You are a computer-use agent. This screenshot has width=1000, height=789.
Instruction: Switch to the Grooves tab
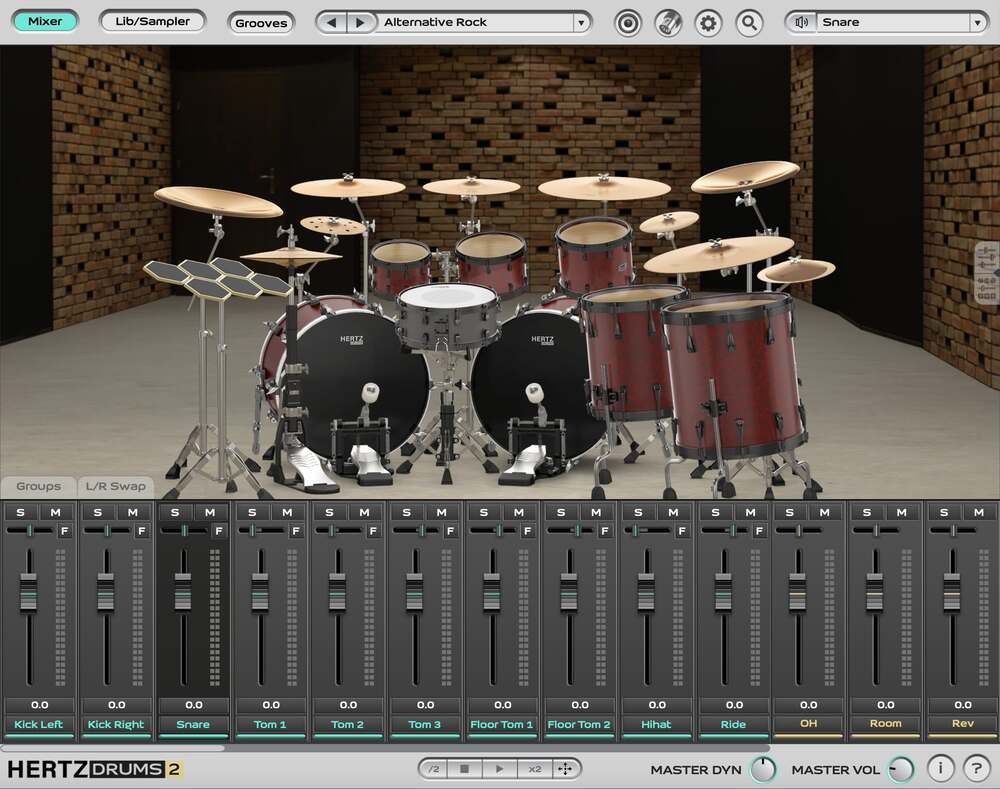[x=261, y=23]
